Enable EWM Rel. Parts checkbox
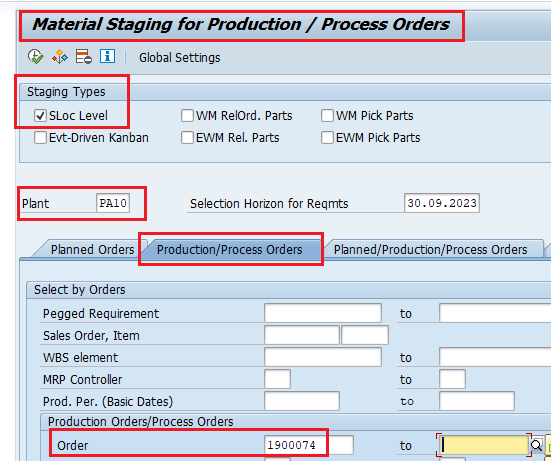This screenshot has width=551, height=461. point(187,138)
